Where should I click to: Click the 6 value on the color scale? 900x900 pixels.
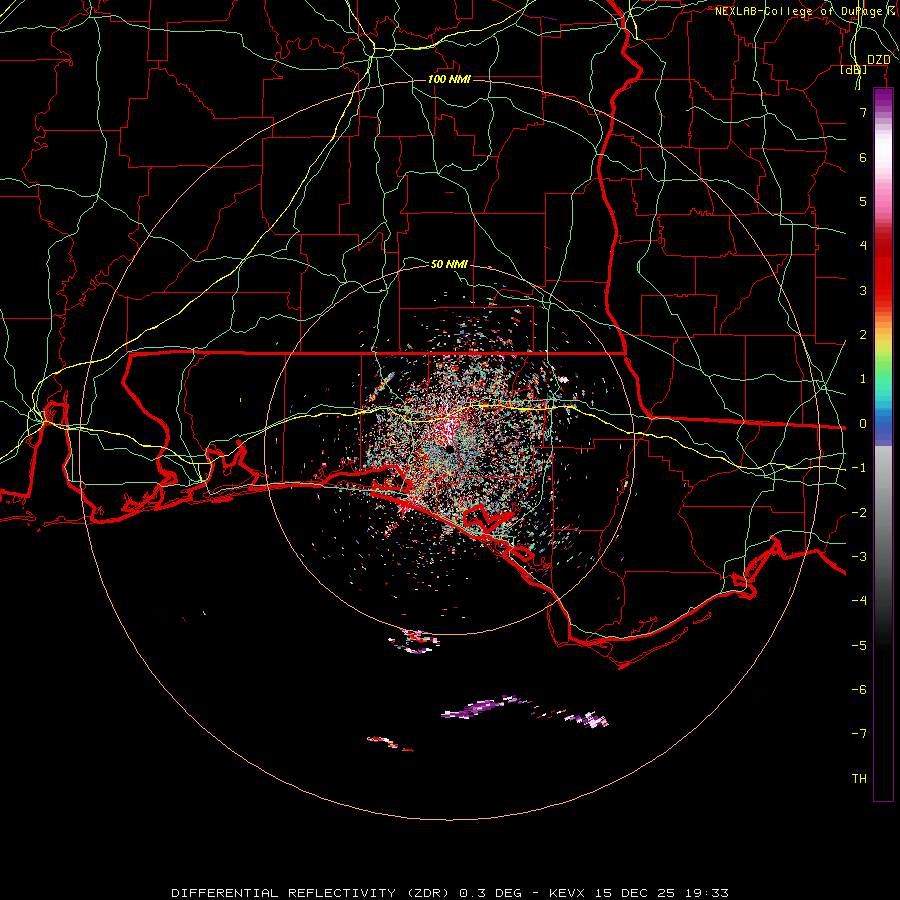863,157
